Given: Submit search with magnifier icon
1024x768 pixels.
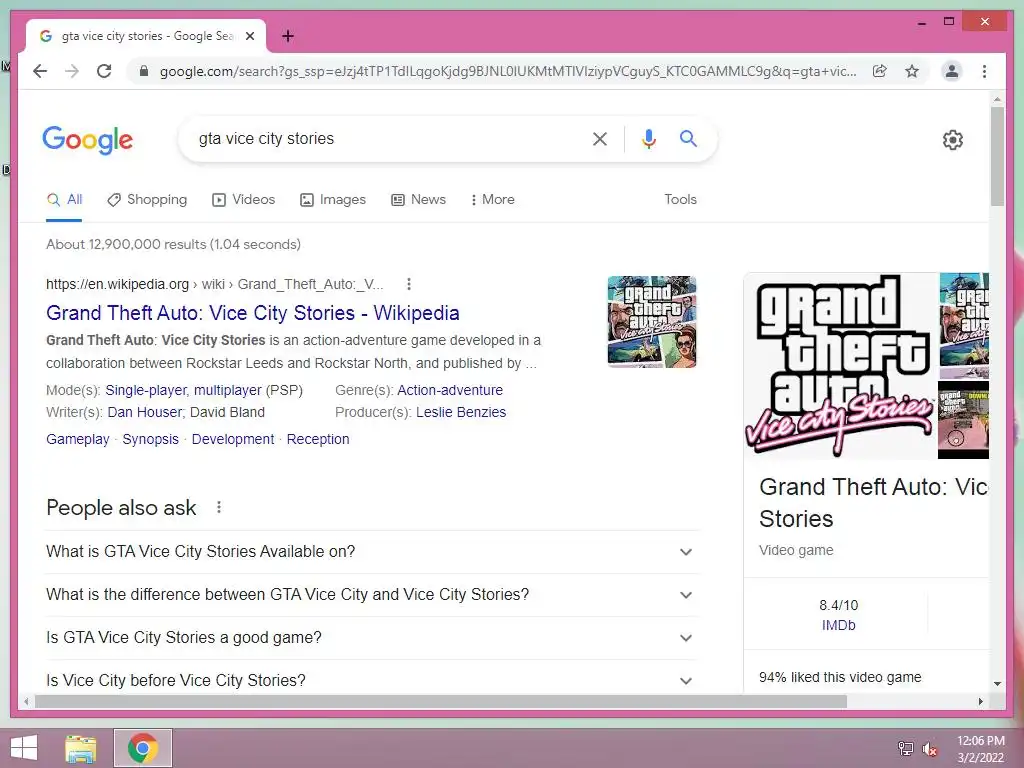Looking at the screenshot, I should [688, 138].
